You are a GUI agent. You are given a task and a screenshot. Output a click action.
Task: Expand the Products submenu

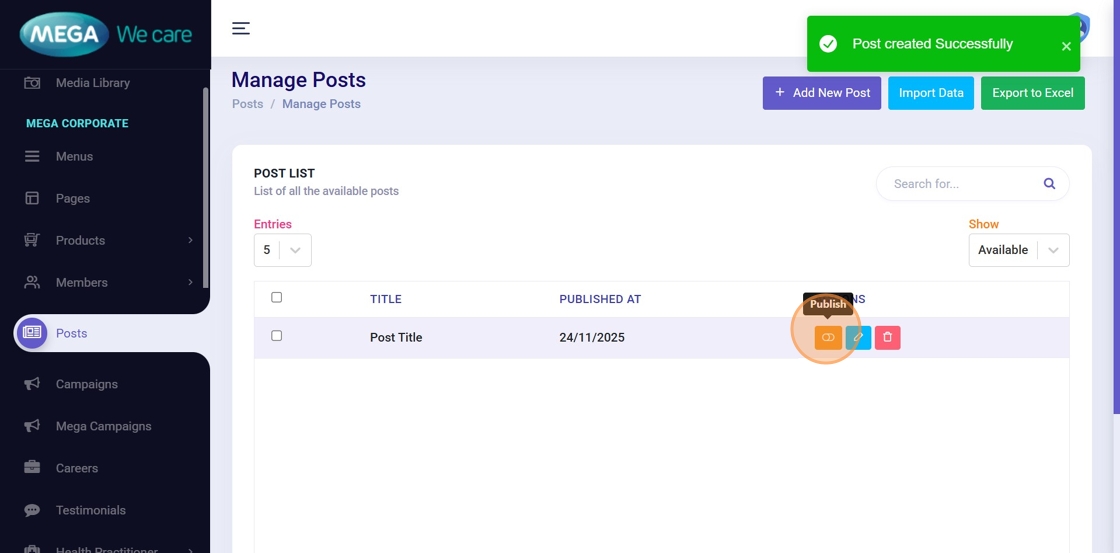190,240
